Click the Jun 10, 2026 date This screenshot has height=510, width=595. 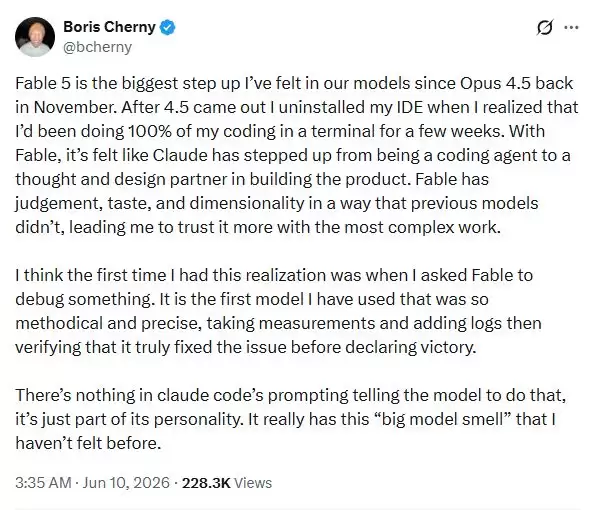pyautogui.click(x=126, y=483)
